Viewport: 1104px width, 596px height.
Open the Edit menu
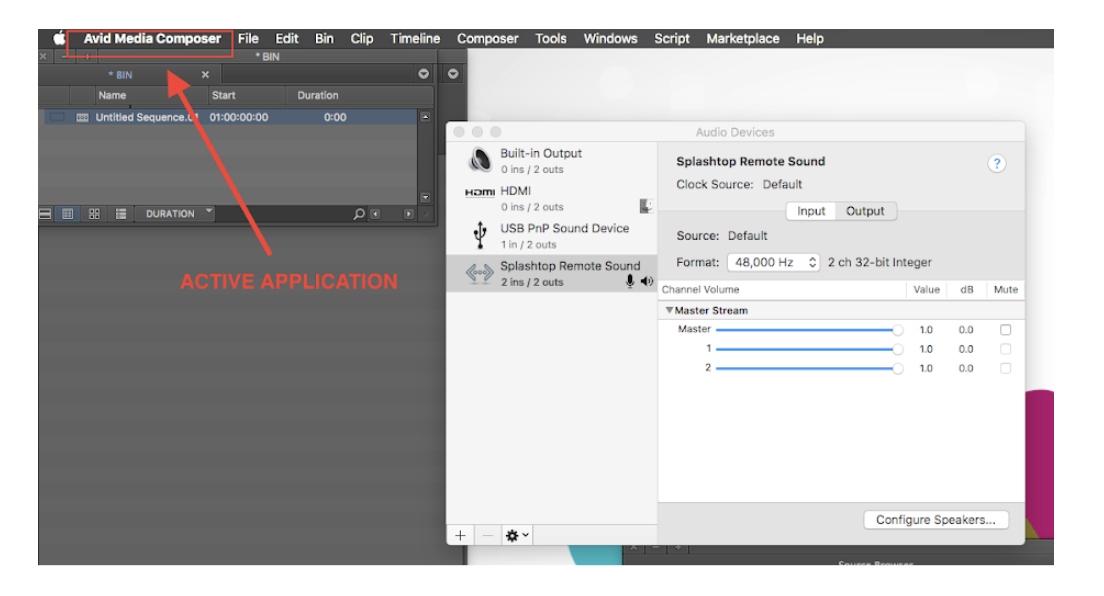[x=287, y=39]
